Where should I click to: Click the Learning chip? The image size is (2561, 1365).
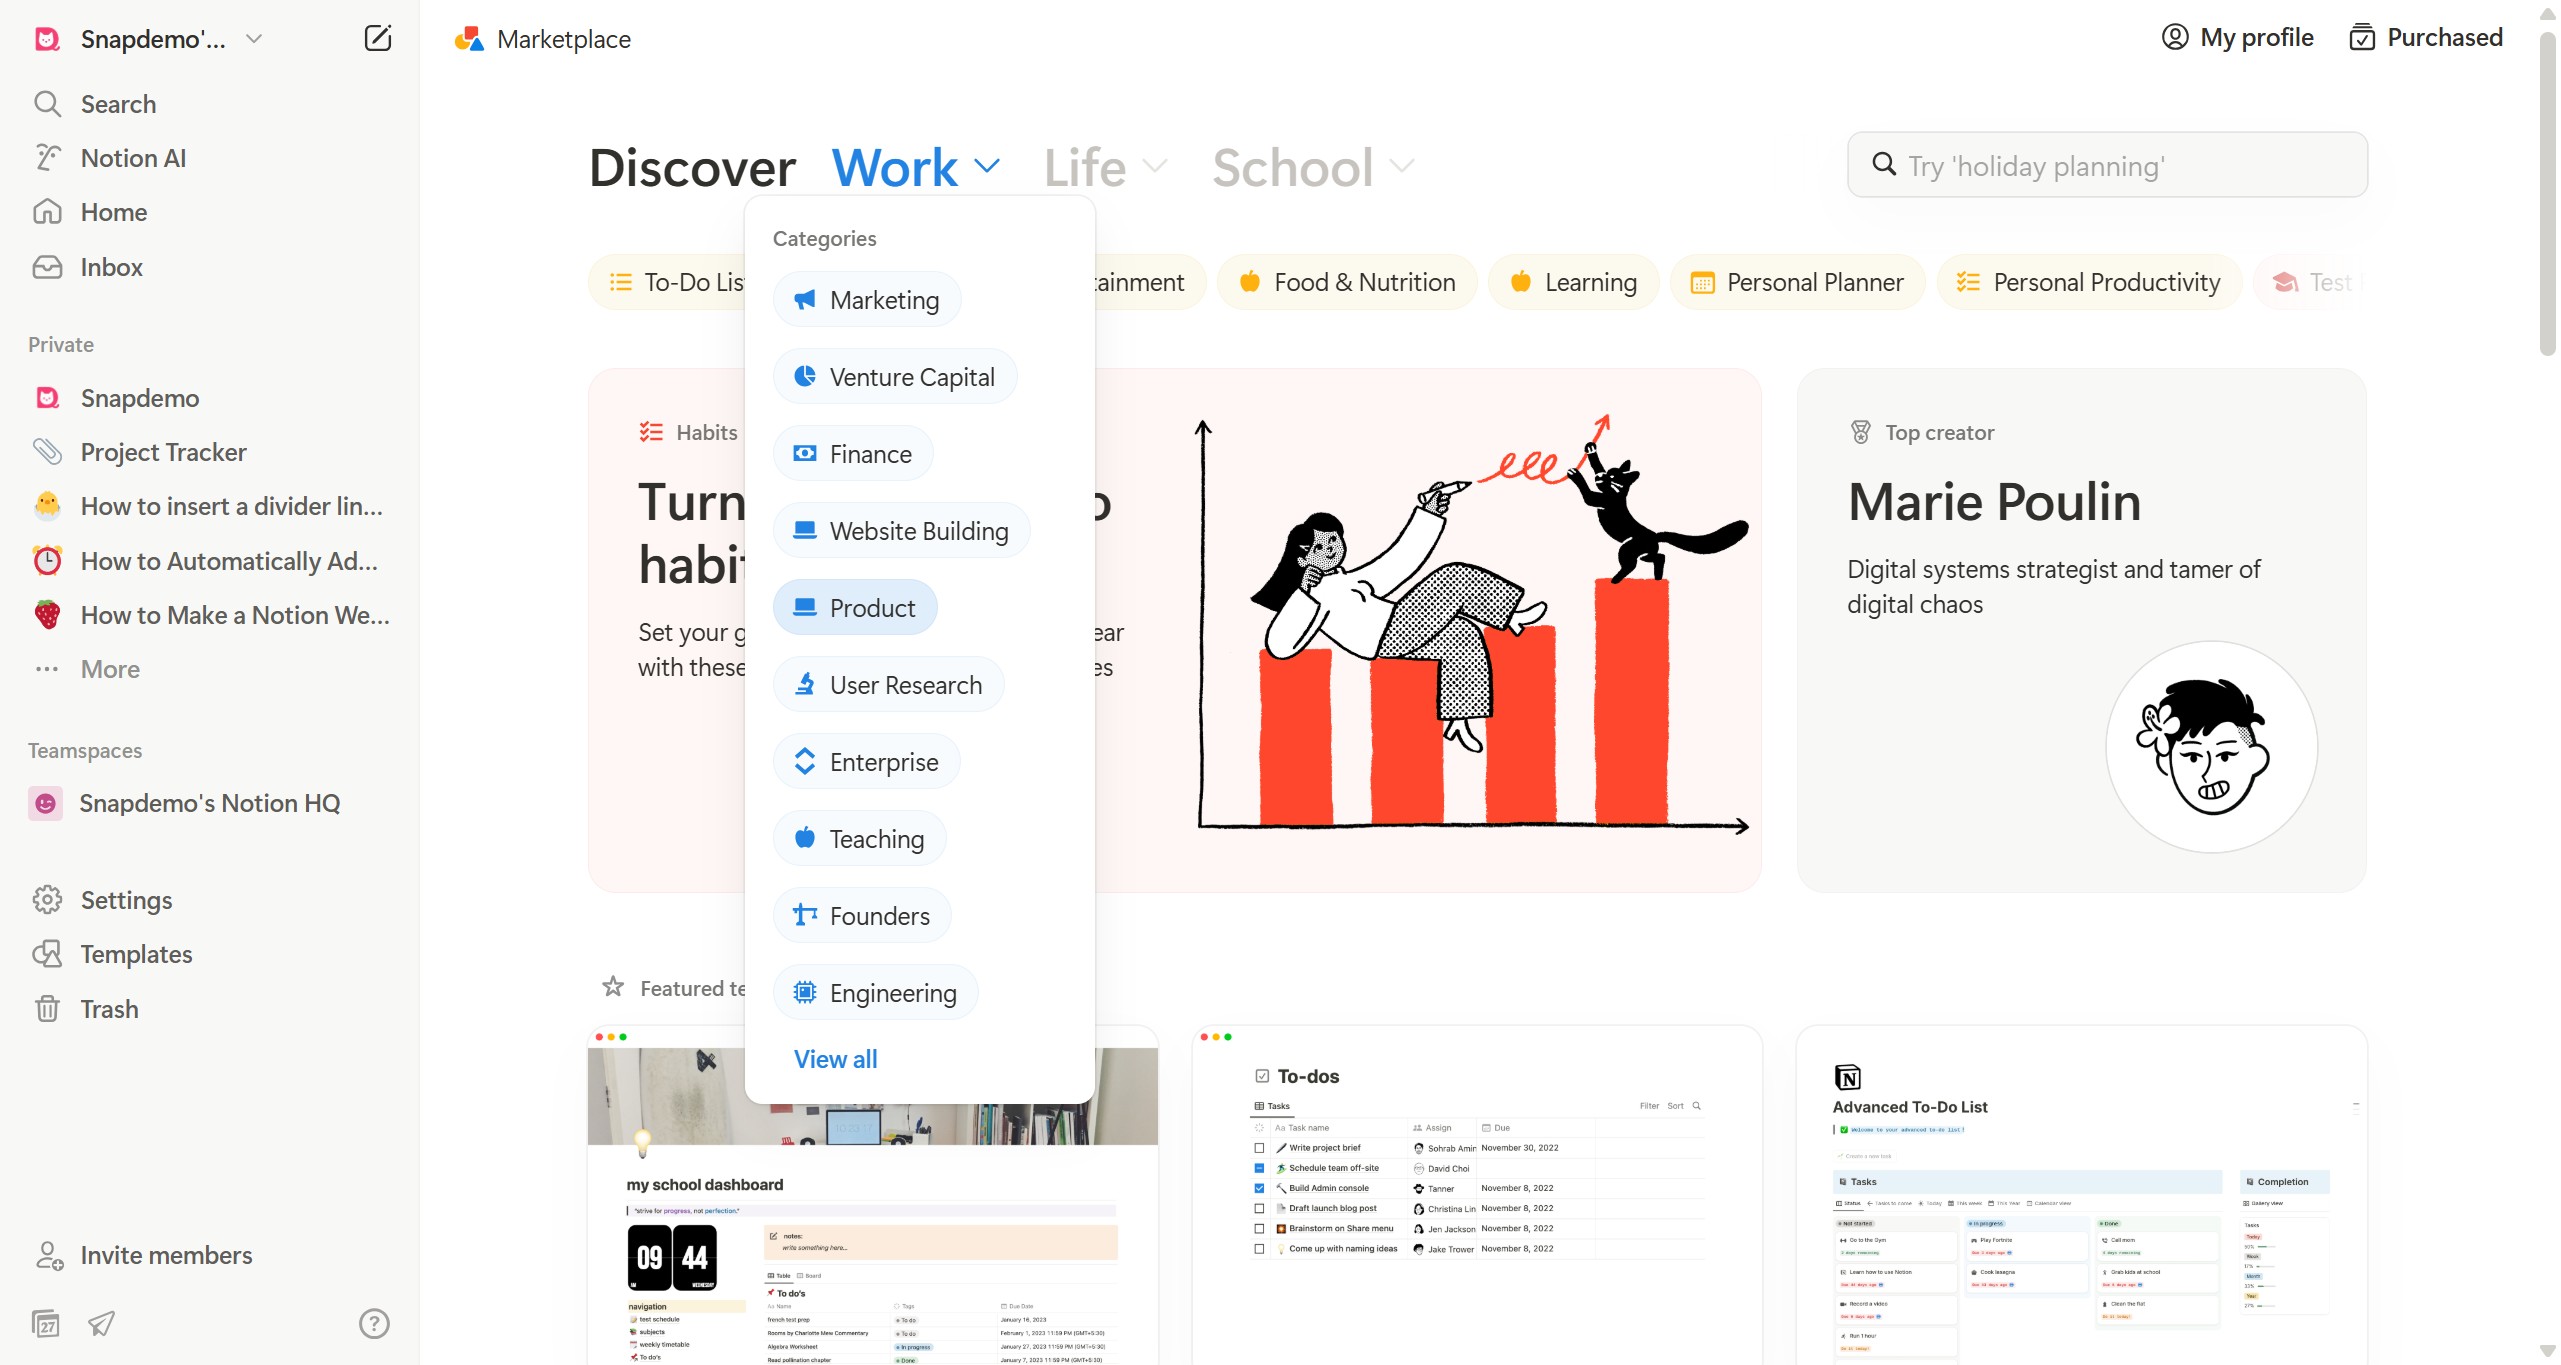1573,283
